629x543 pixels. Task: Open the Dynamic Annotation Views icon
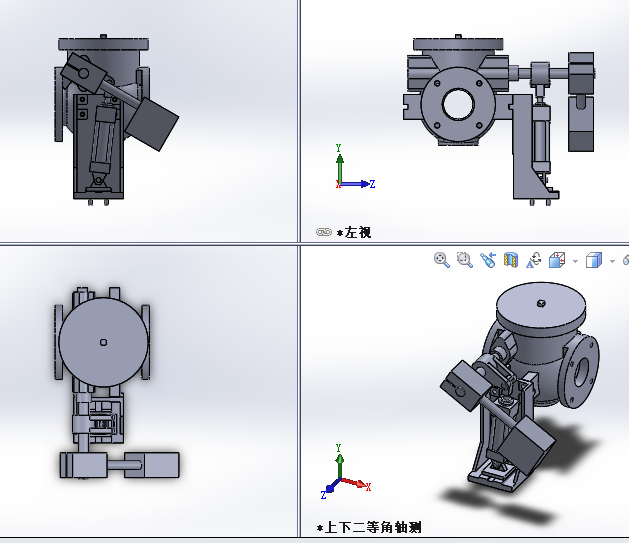(534, 260)
